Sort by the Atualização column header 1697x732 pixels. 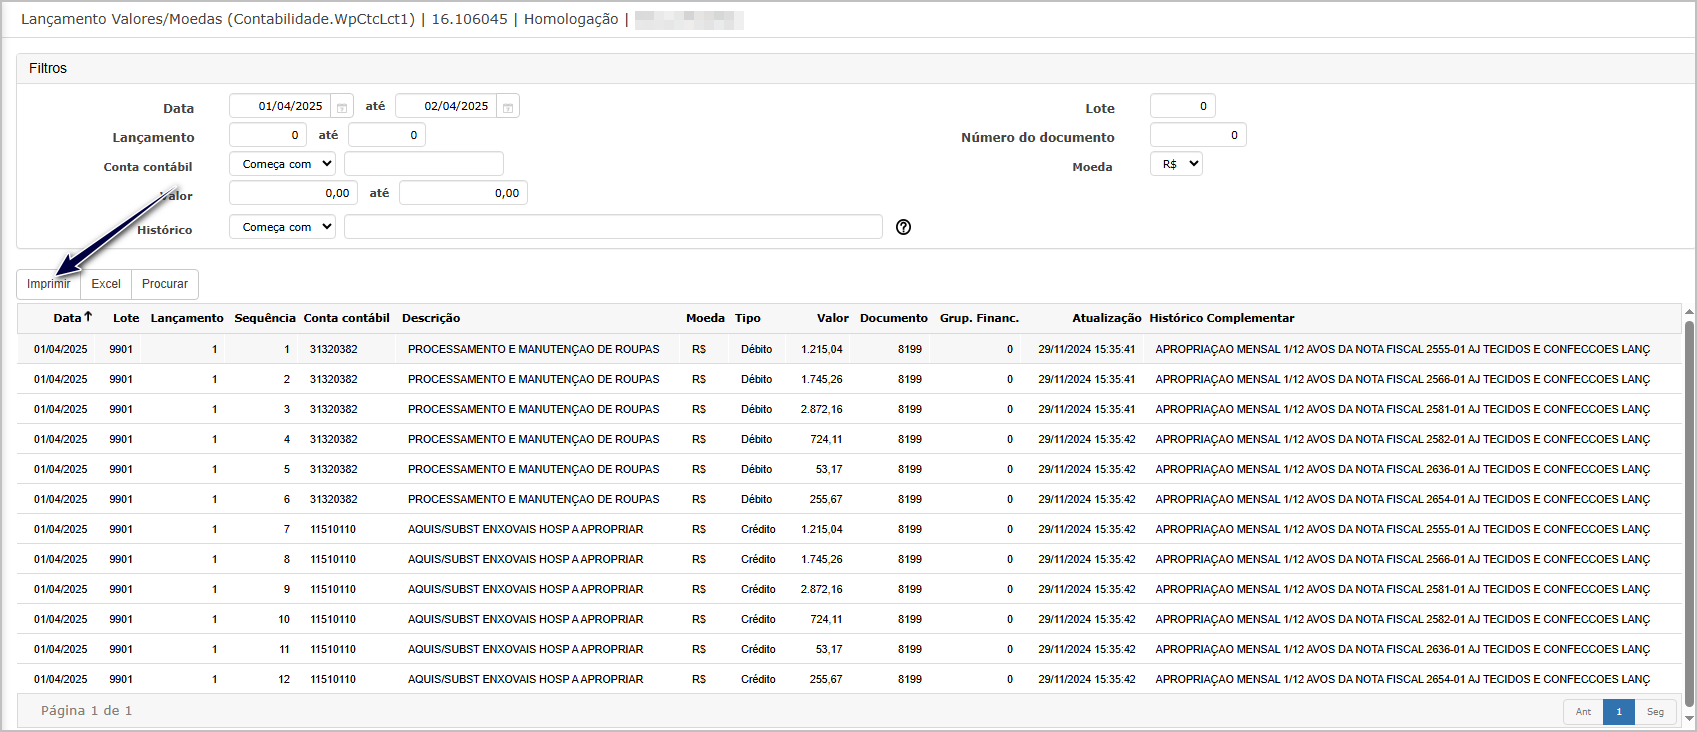pyautogui.click(x=1107, y=318)
